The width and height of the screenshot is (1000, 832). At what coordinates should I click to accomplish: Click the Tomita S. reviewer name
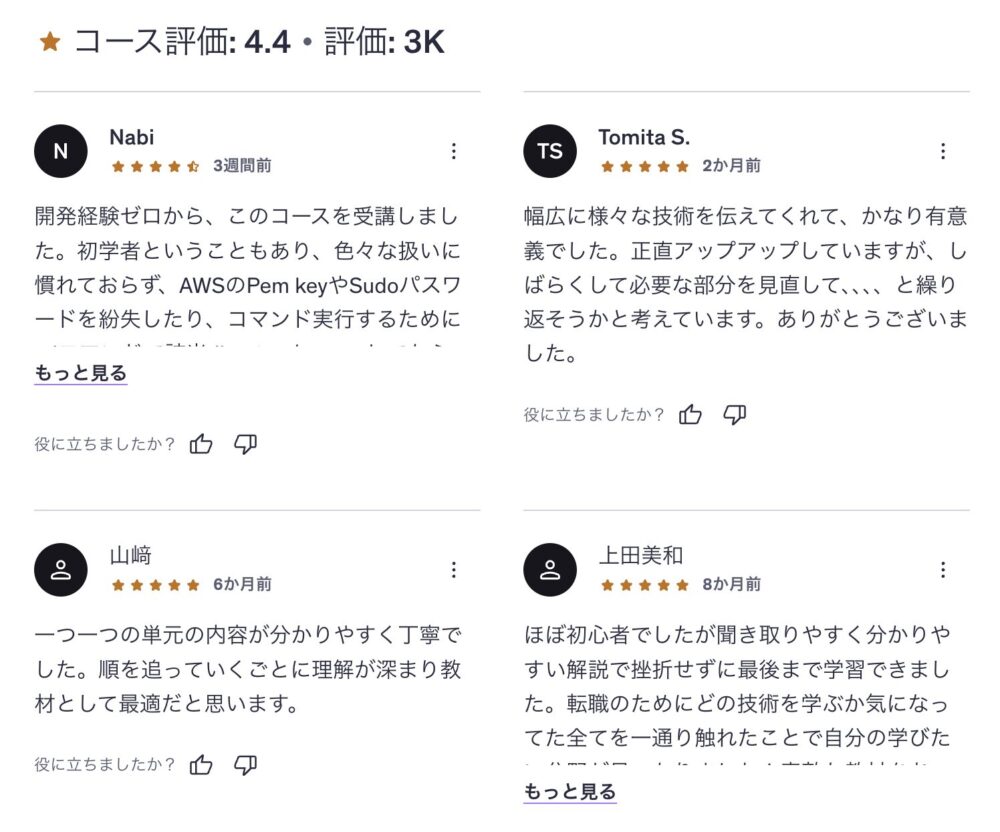[x=644, y=137]
